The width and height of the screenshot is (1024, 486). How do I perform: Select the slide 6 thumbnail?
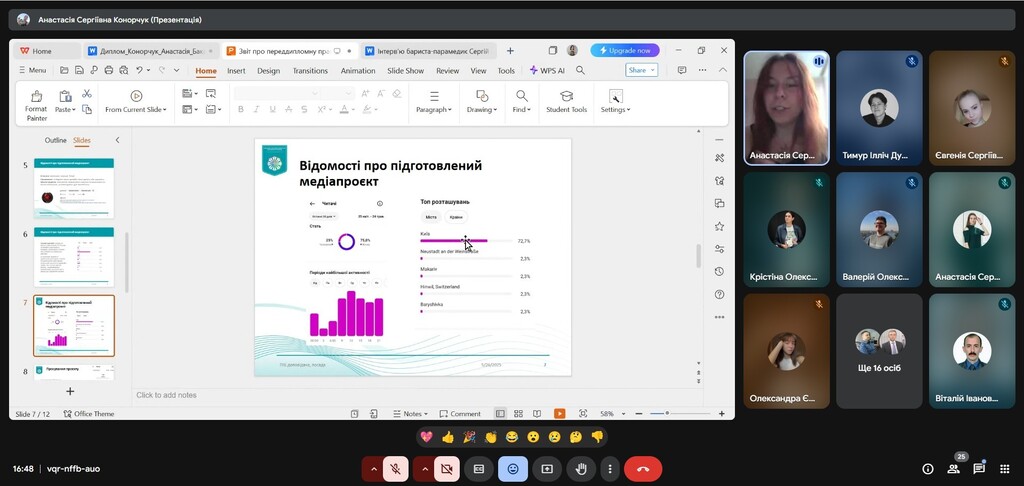(x=74, y=257)
